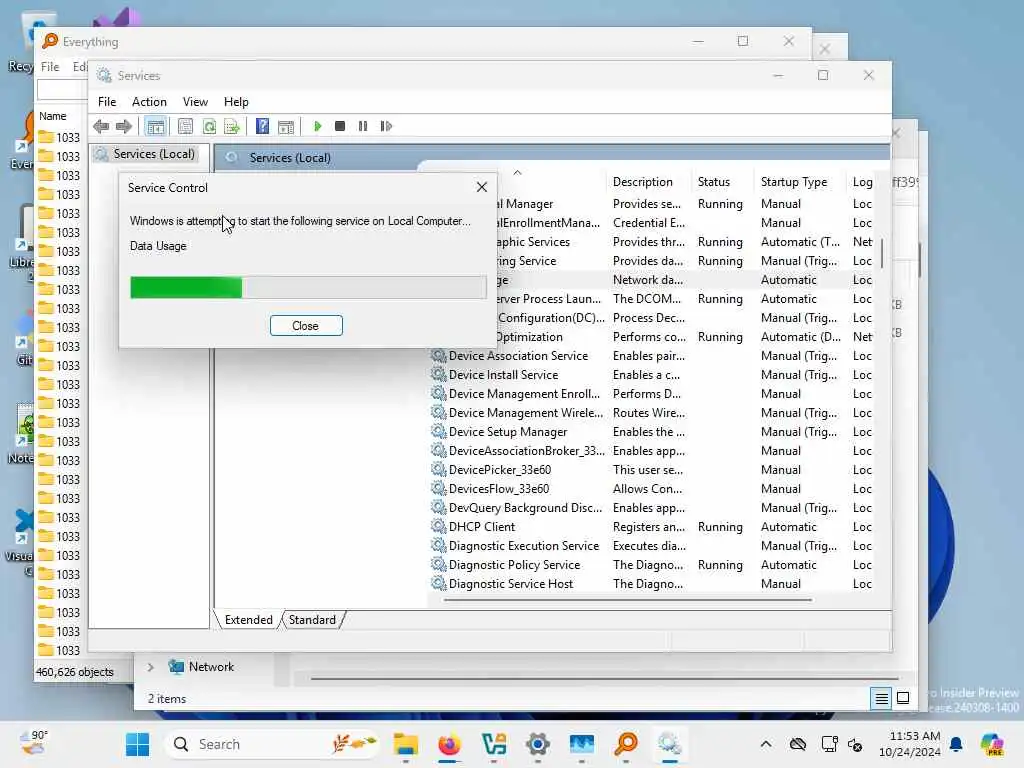Open Help via the blue question icon
Screen dimensions: 1024x768
coord(263,126)
